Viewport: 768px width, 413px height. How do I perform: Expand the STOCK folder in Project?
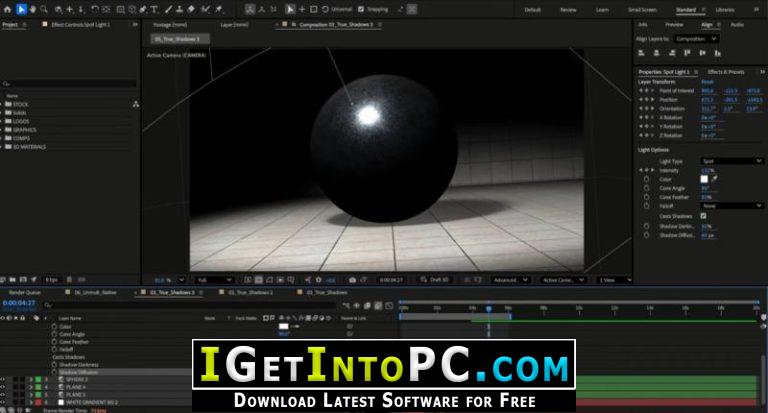(x=2, y=104)
